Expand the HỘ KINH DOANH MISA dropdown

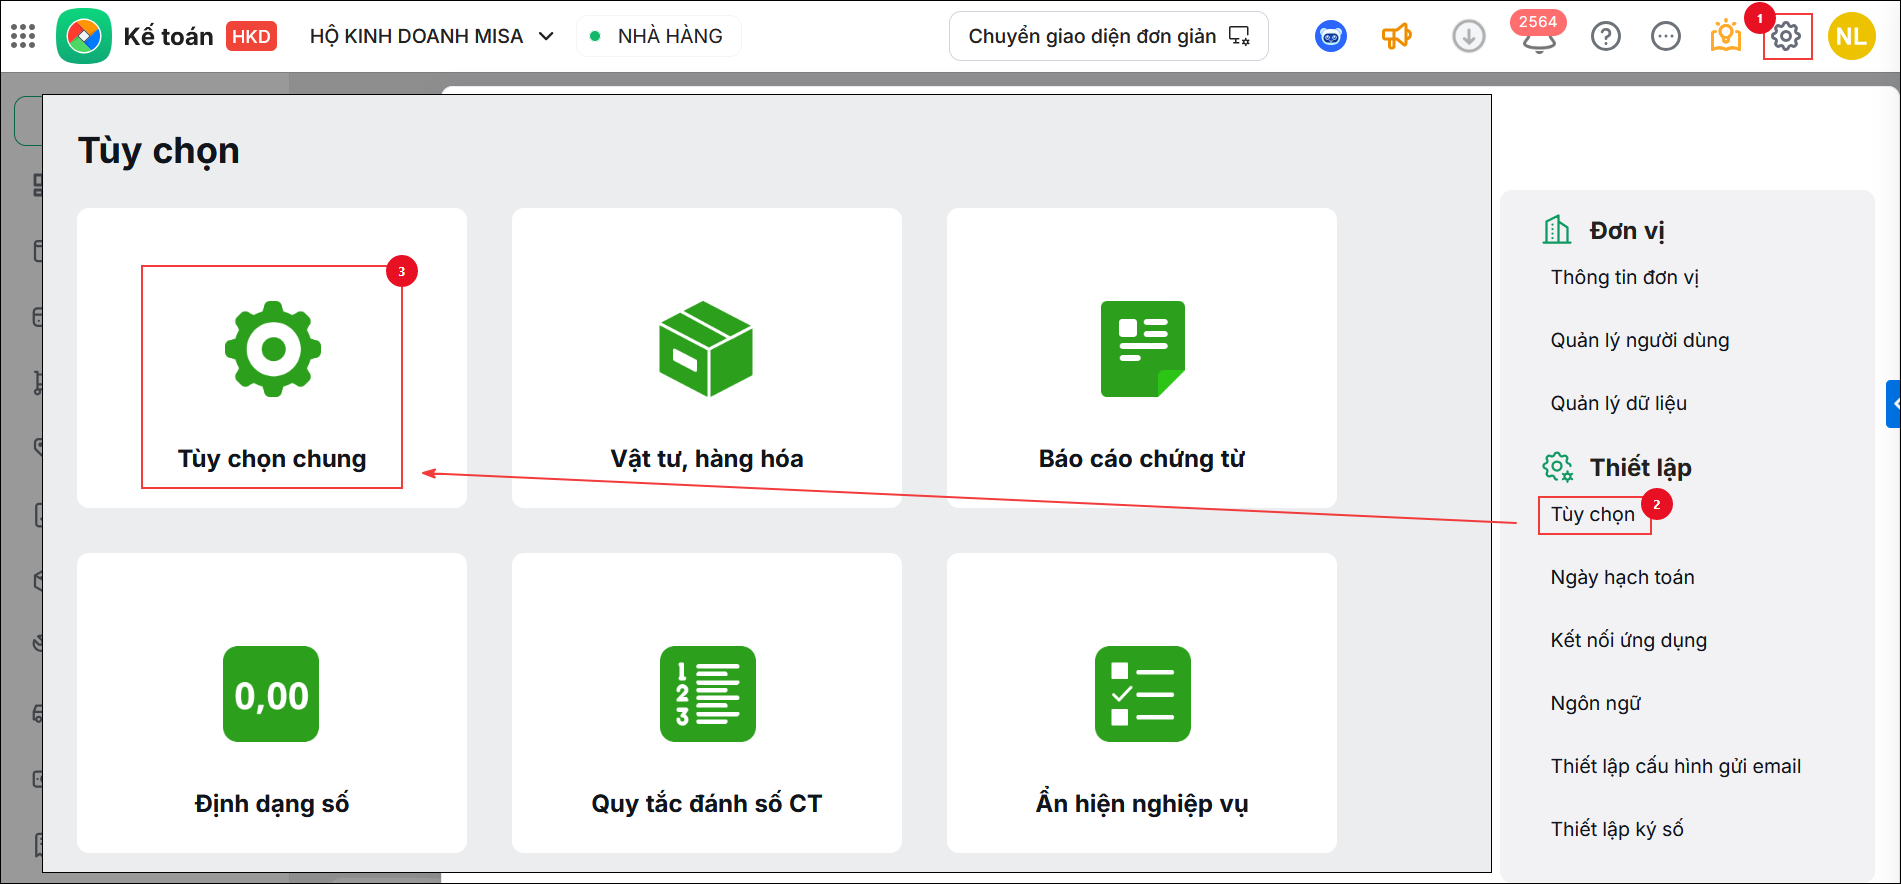[x=432, y=36]
